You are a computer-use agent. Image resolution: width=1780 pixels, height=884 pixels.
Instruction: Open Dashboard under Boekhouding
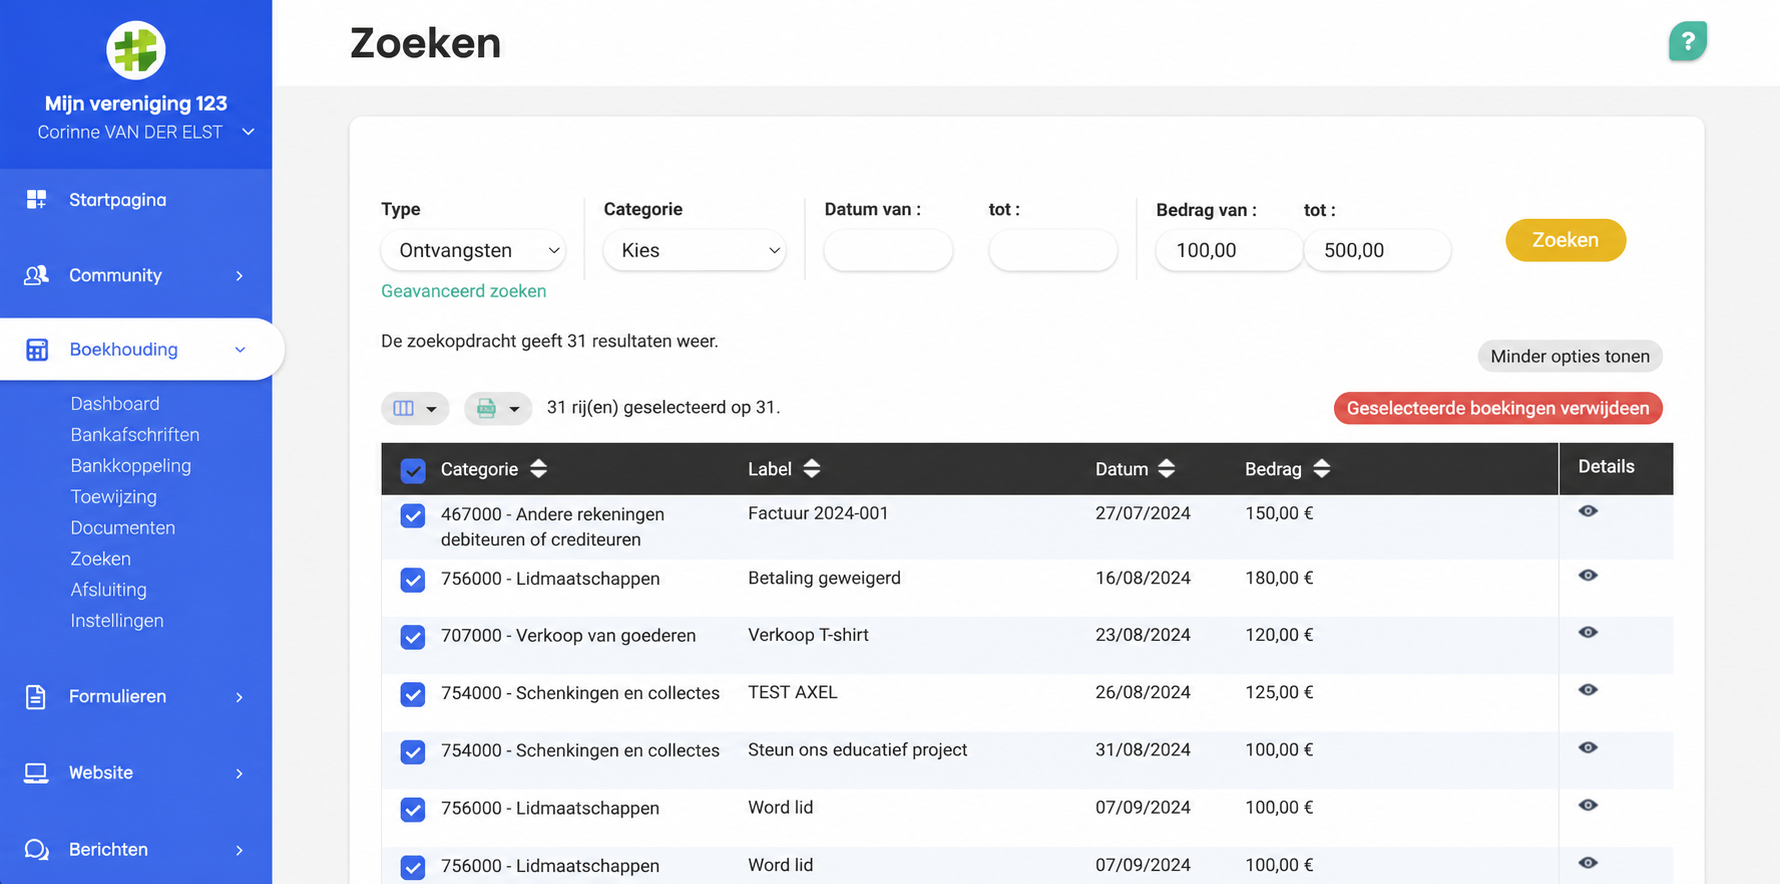click(x=115, y=403)
